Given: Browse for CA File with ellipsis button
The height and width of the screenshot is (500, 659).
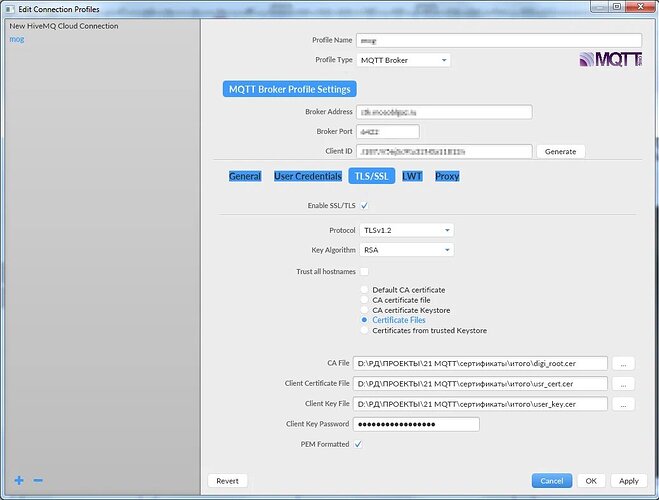Looking at the screenshot, I should pos(623,363).
